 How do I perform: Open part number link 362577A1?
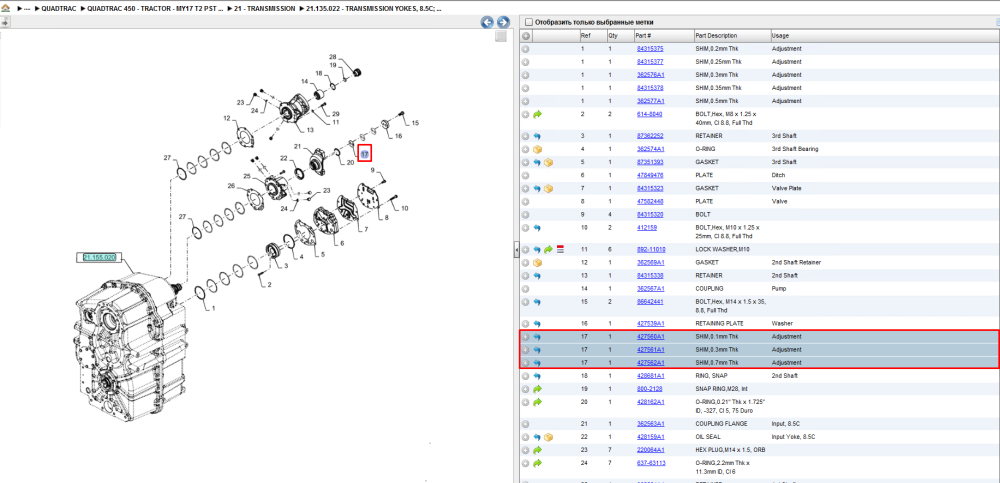(651, 101)
